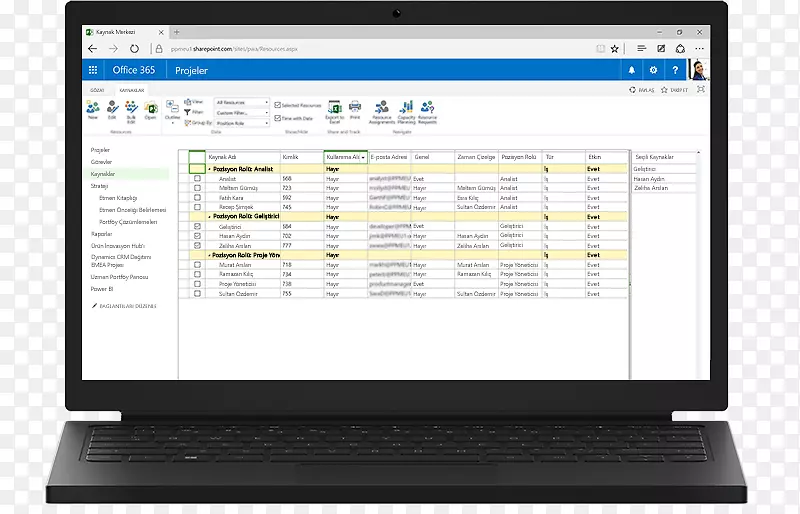Open the user profile picture

[699, 70]
